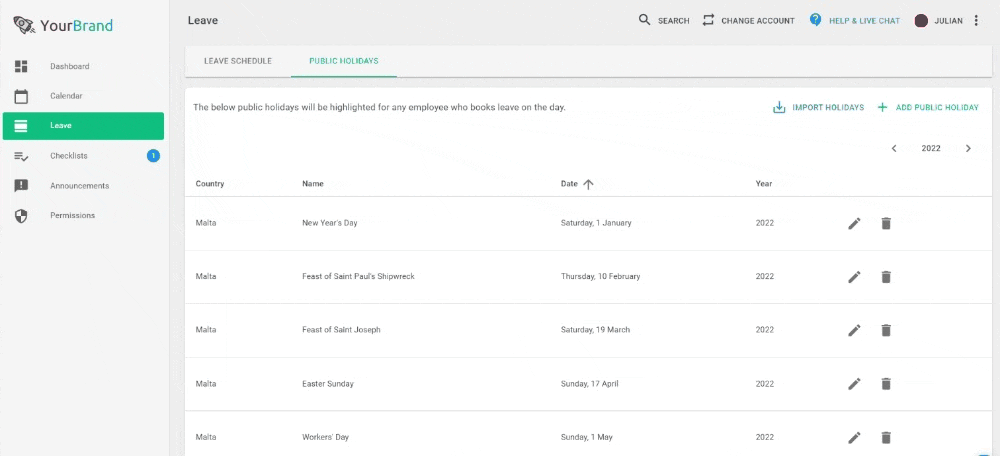Click the pencil icon for Easter Sunday

(854, 384)
